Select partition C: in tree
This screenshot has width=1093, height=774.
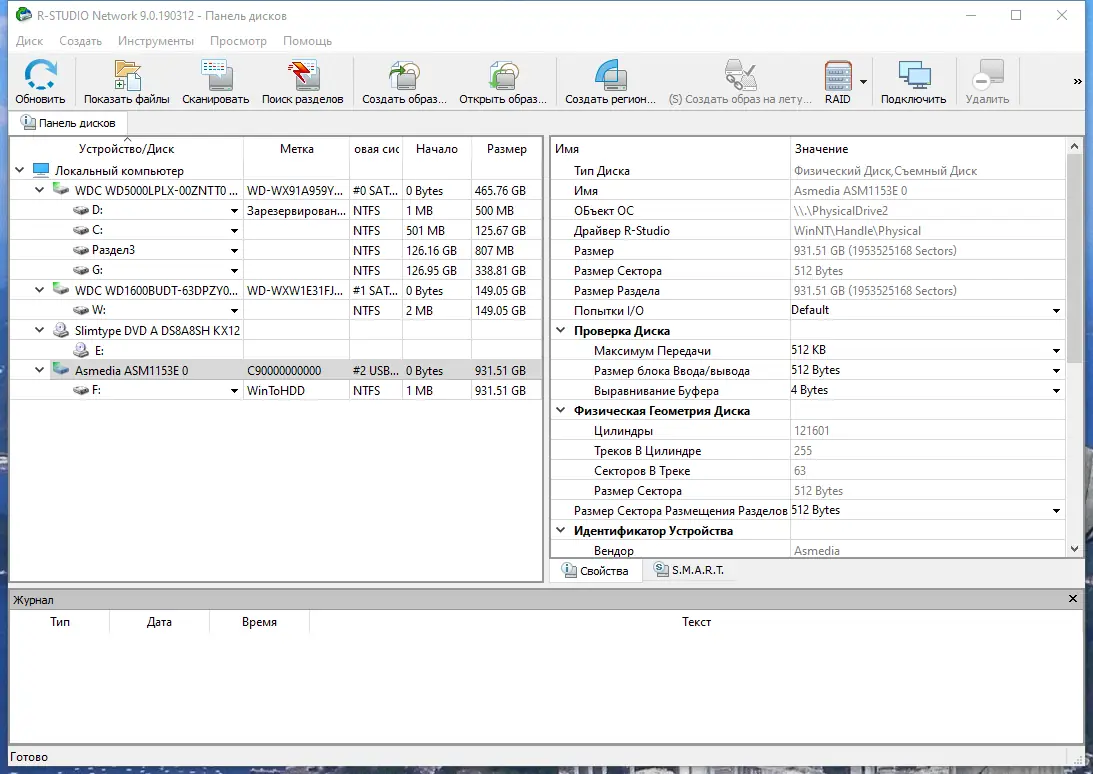[x=98, y=230]
